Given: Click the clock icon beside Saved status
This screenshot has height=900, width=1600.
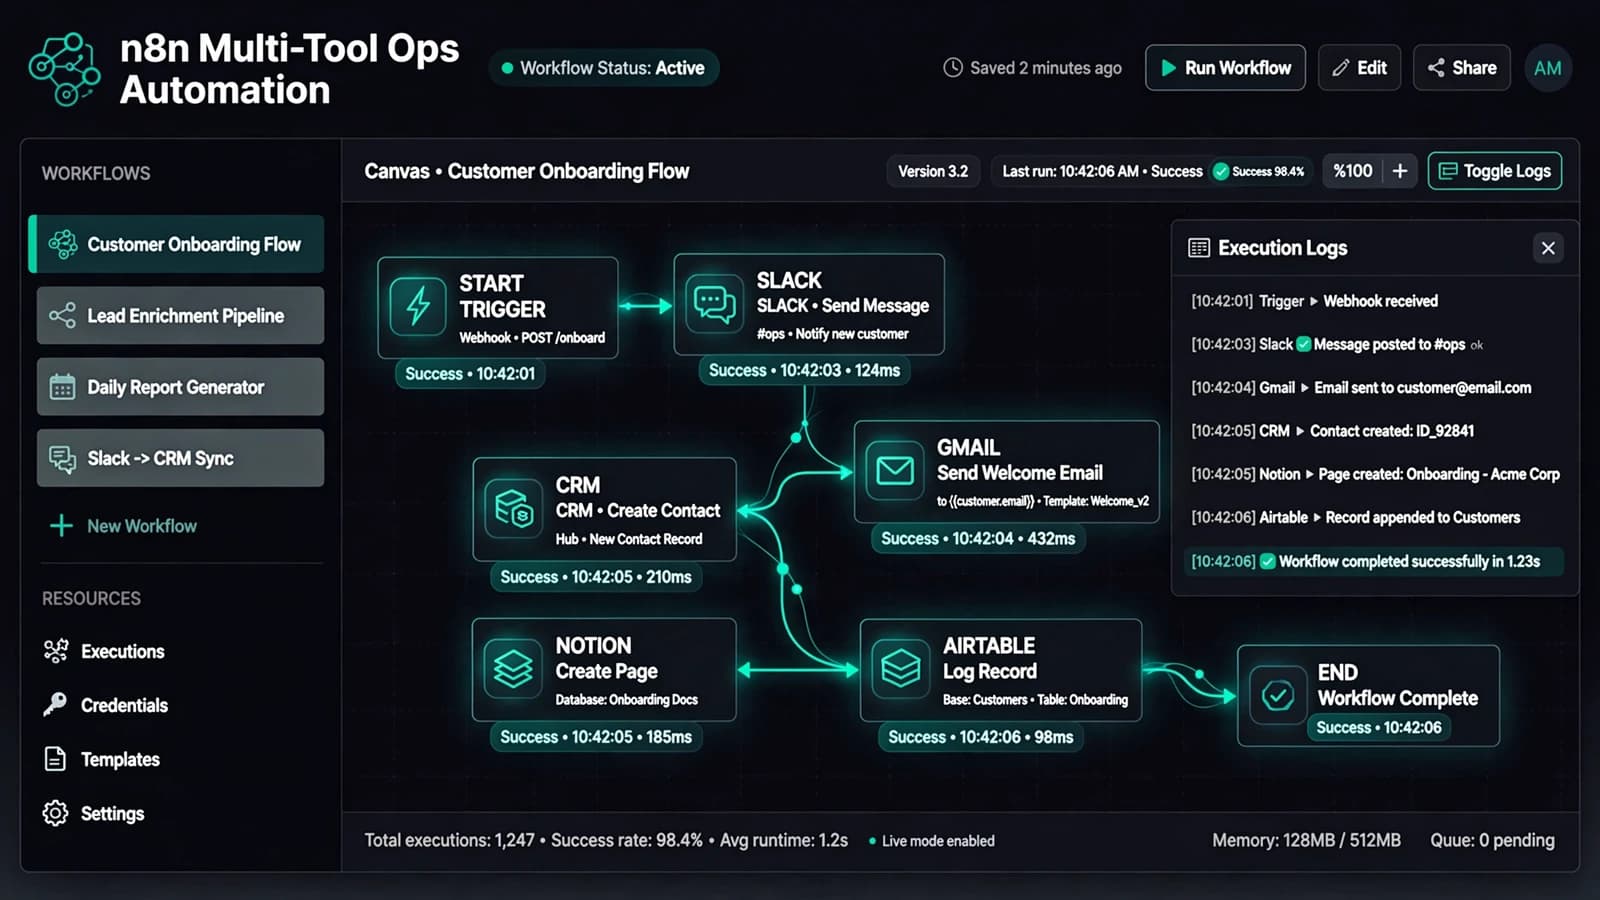Looking at the screenshot, I should click(x=953, y=68).
